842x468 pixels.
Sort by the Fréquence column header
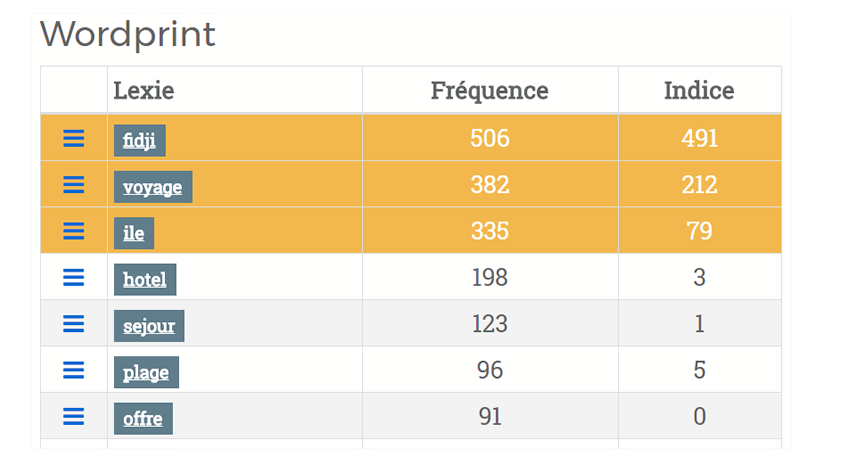tap(490, 90)
